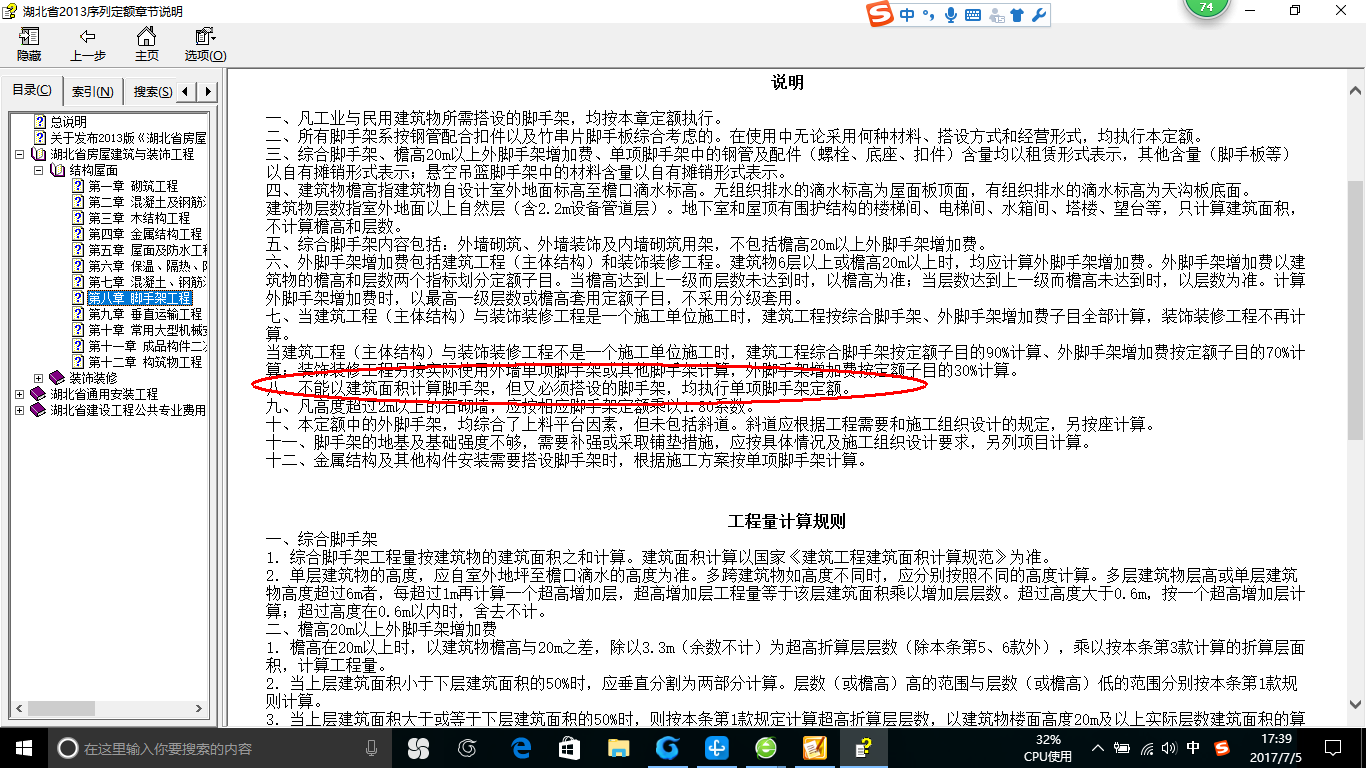Open 第三章 木结构工程 topic
The height and width of the screenshot is (768, 1366).
click(138, 218)
